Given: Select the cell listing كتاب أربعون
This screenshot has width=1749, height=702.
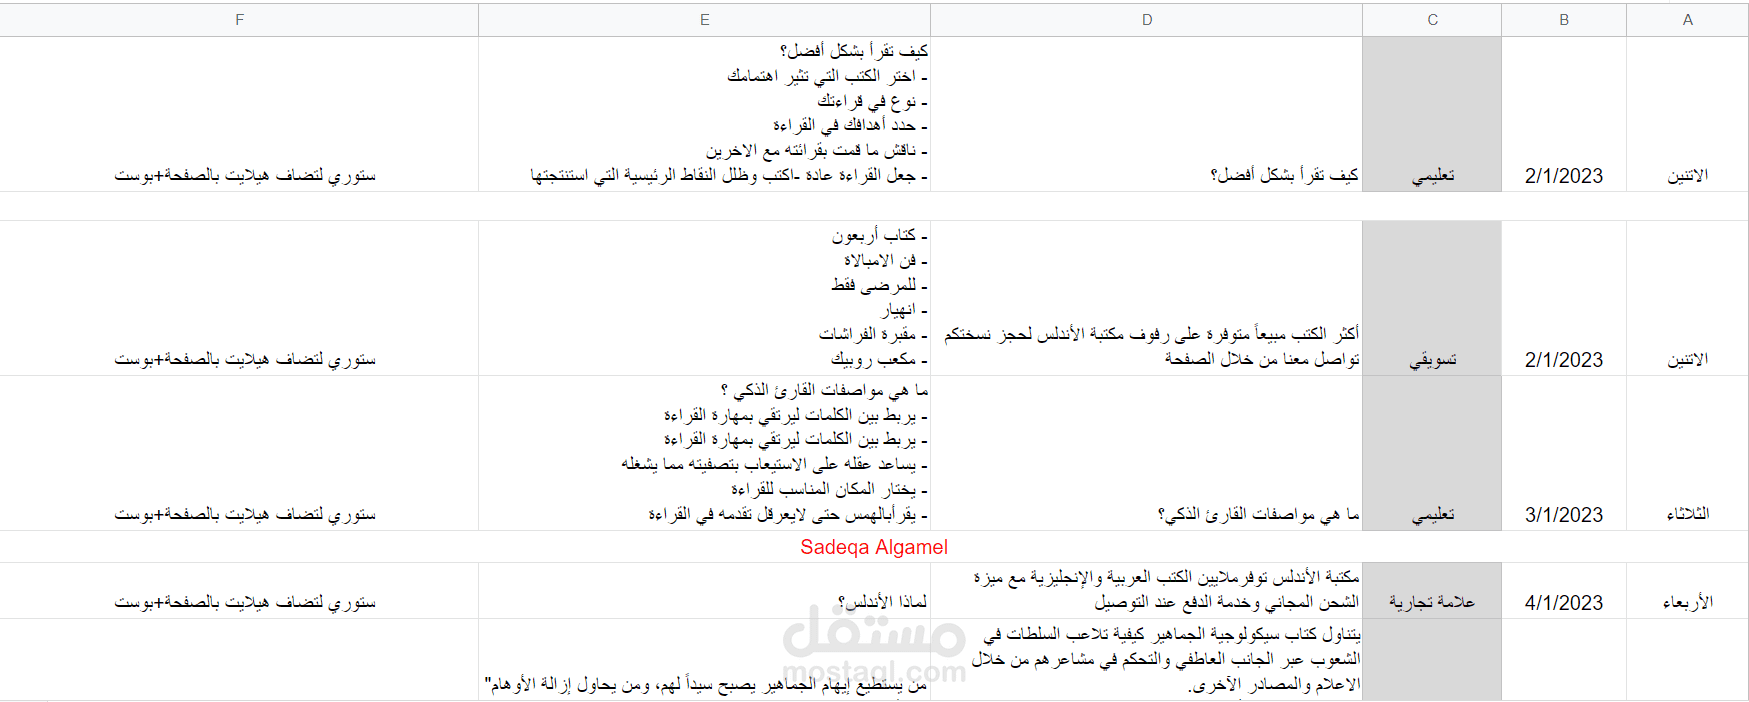Looking at the screenshot, I should [x=705, y=298].
